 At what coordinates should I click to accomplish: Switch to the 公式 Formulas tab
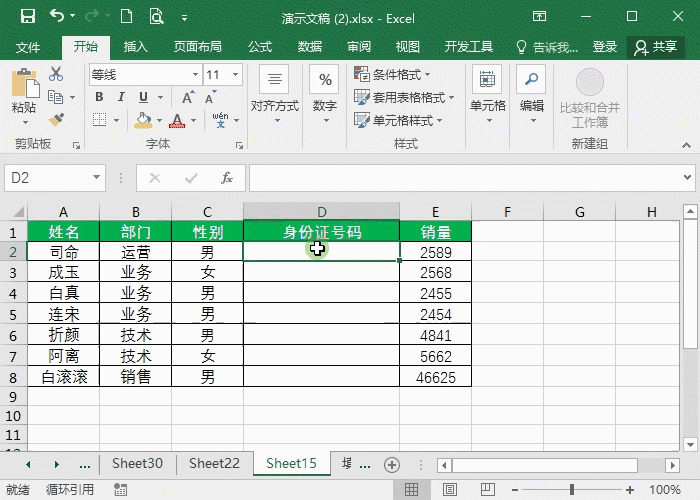pyautogui.click(x=260, y=47)
